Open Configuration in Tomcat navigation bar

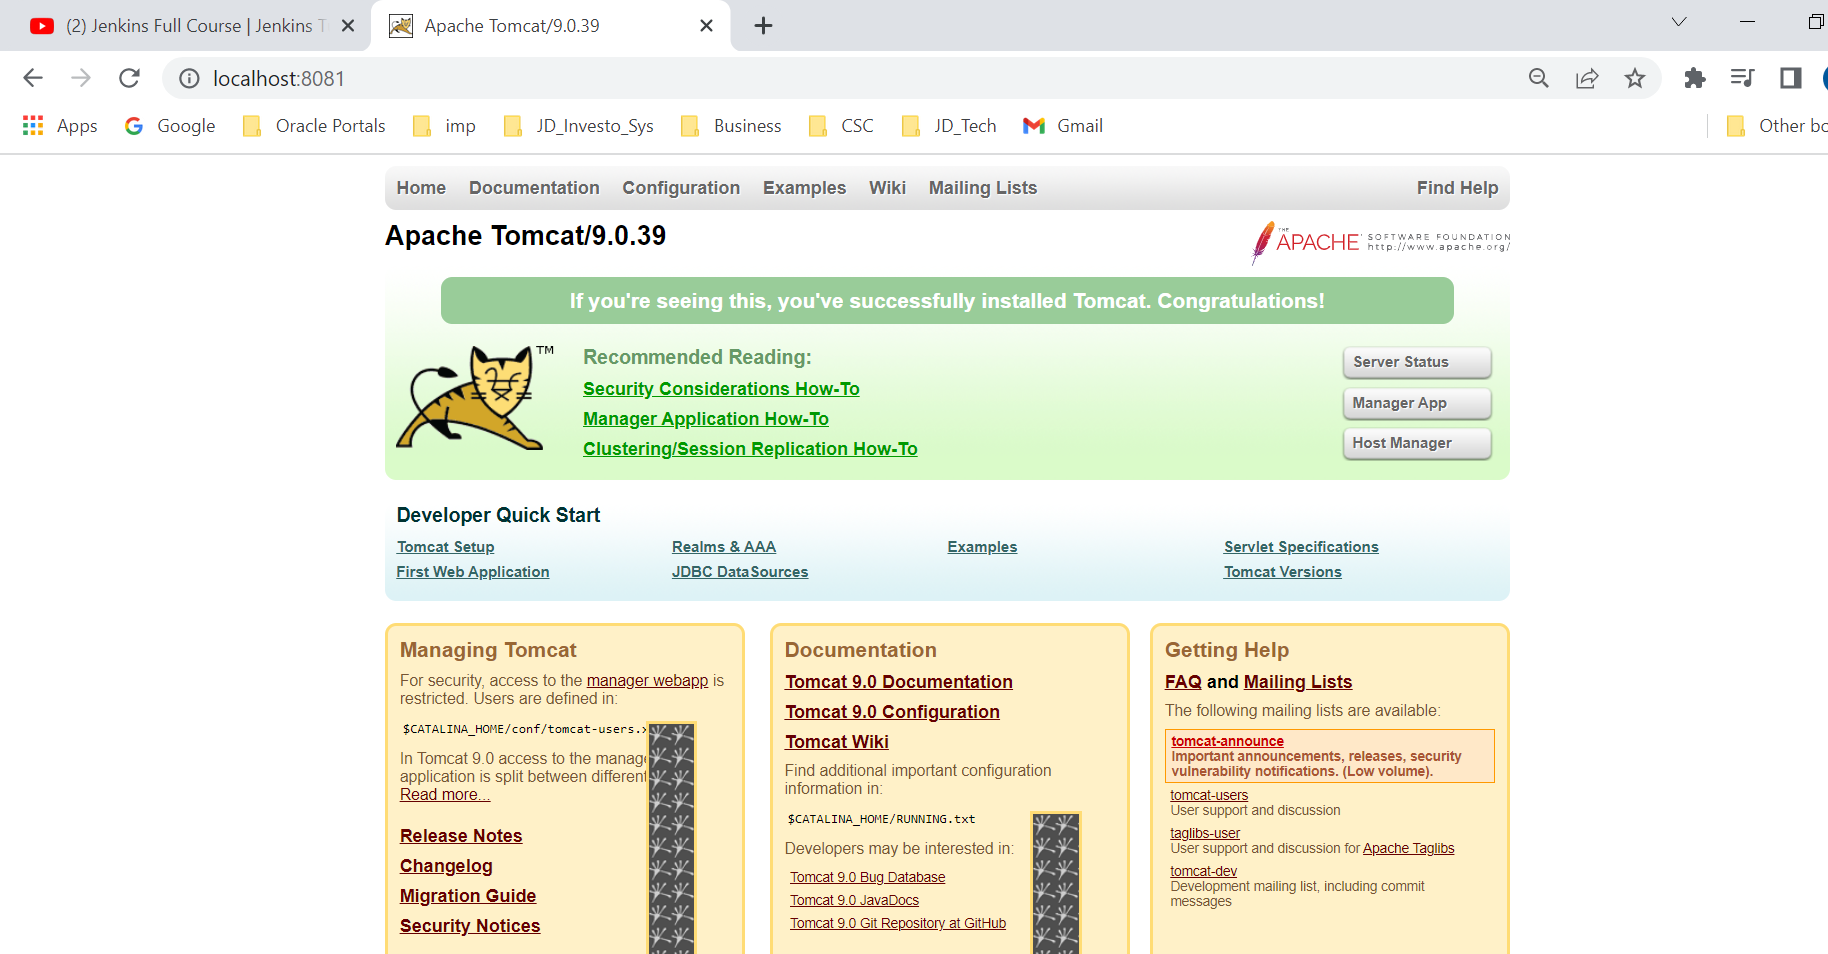point(681,188)
